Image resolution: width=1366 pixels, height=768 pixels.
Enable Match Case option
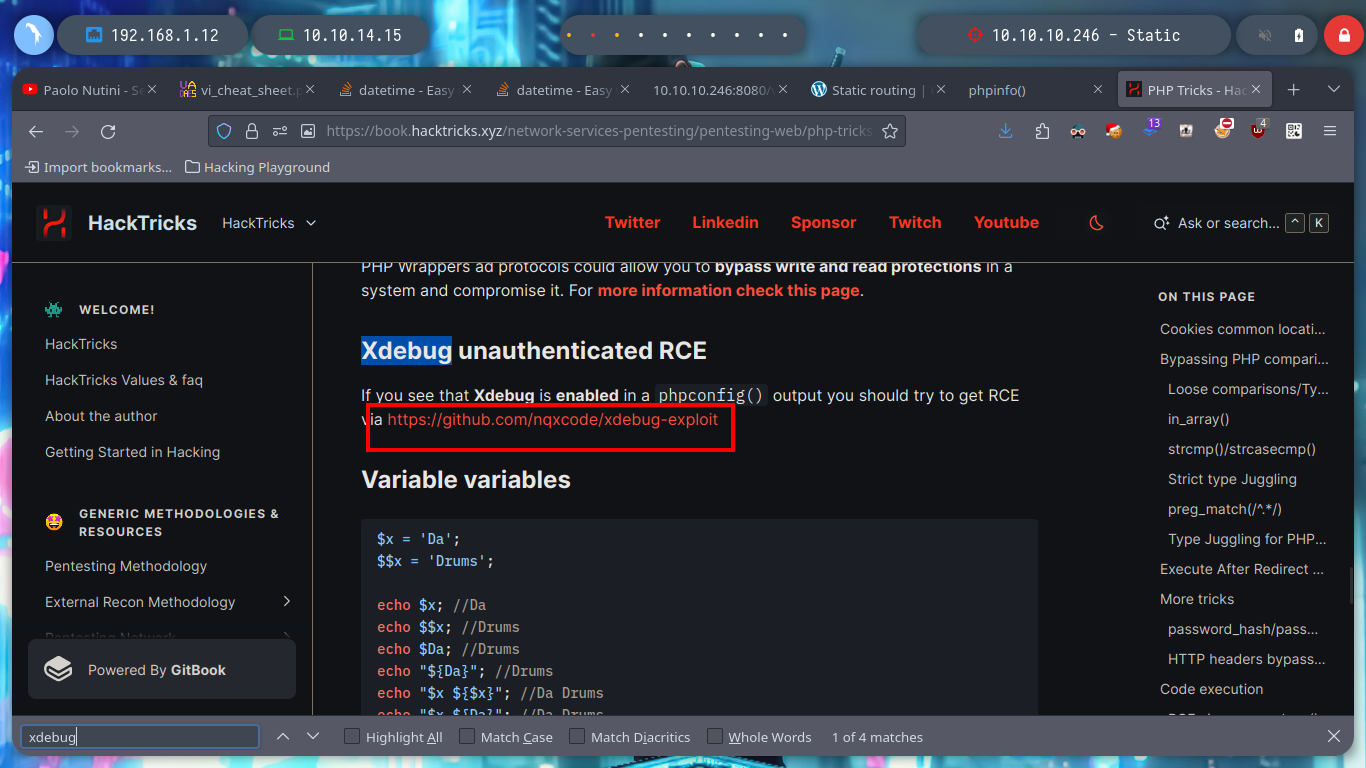tap(467, 737)
